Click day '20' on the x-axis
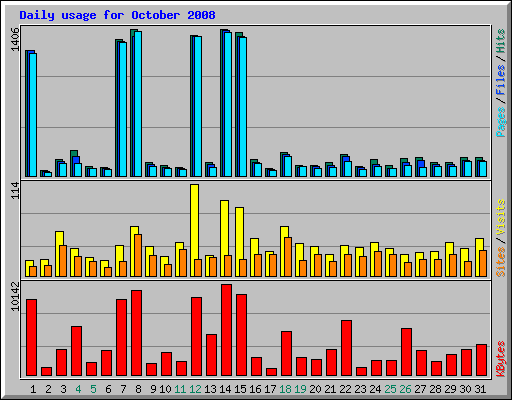512x400 pixels. (316, 389)
